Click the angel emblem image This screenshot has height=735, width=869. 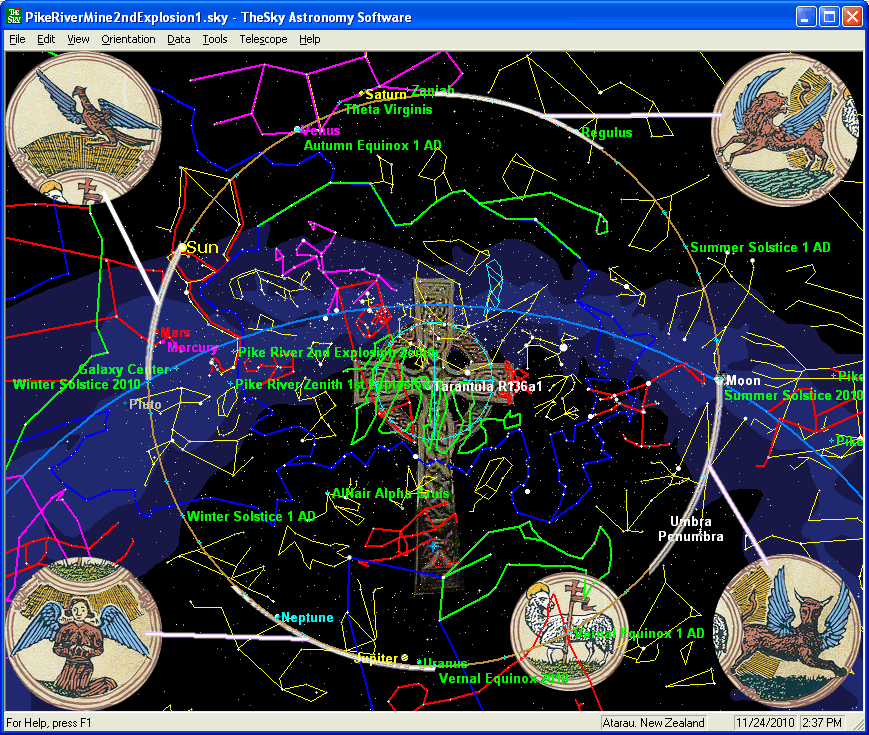(x=70, y=633)
